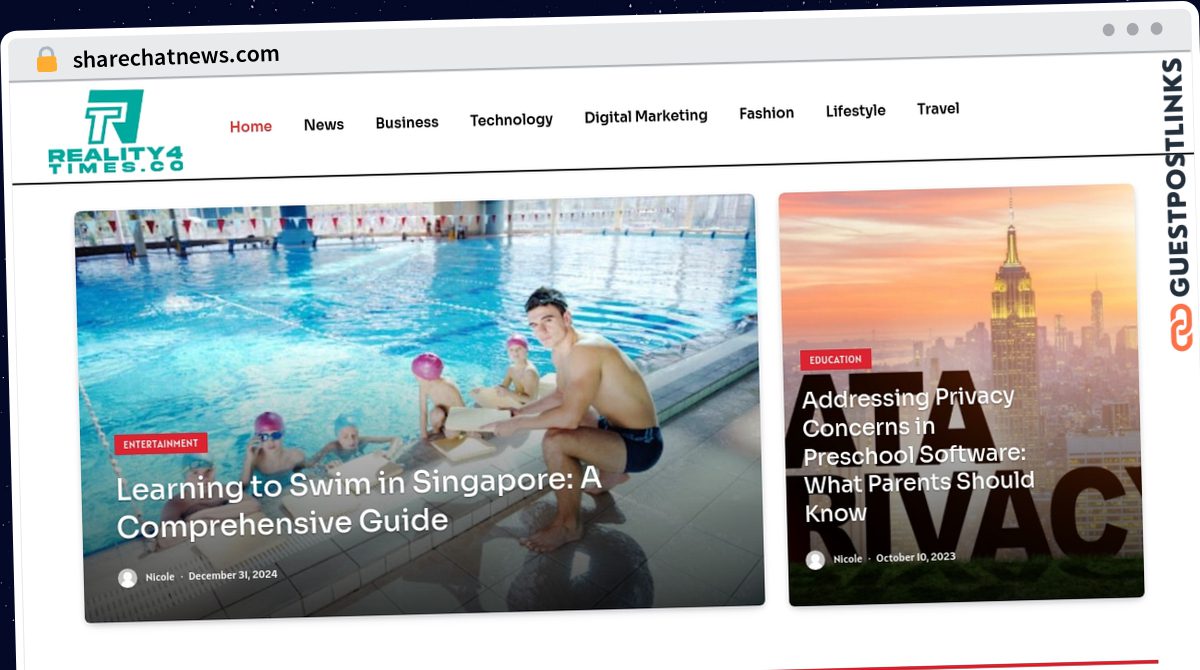Click the city skyline privacy thumbnail

pos(960,394)
